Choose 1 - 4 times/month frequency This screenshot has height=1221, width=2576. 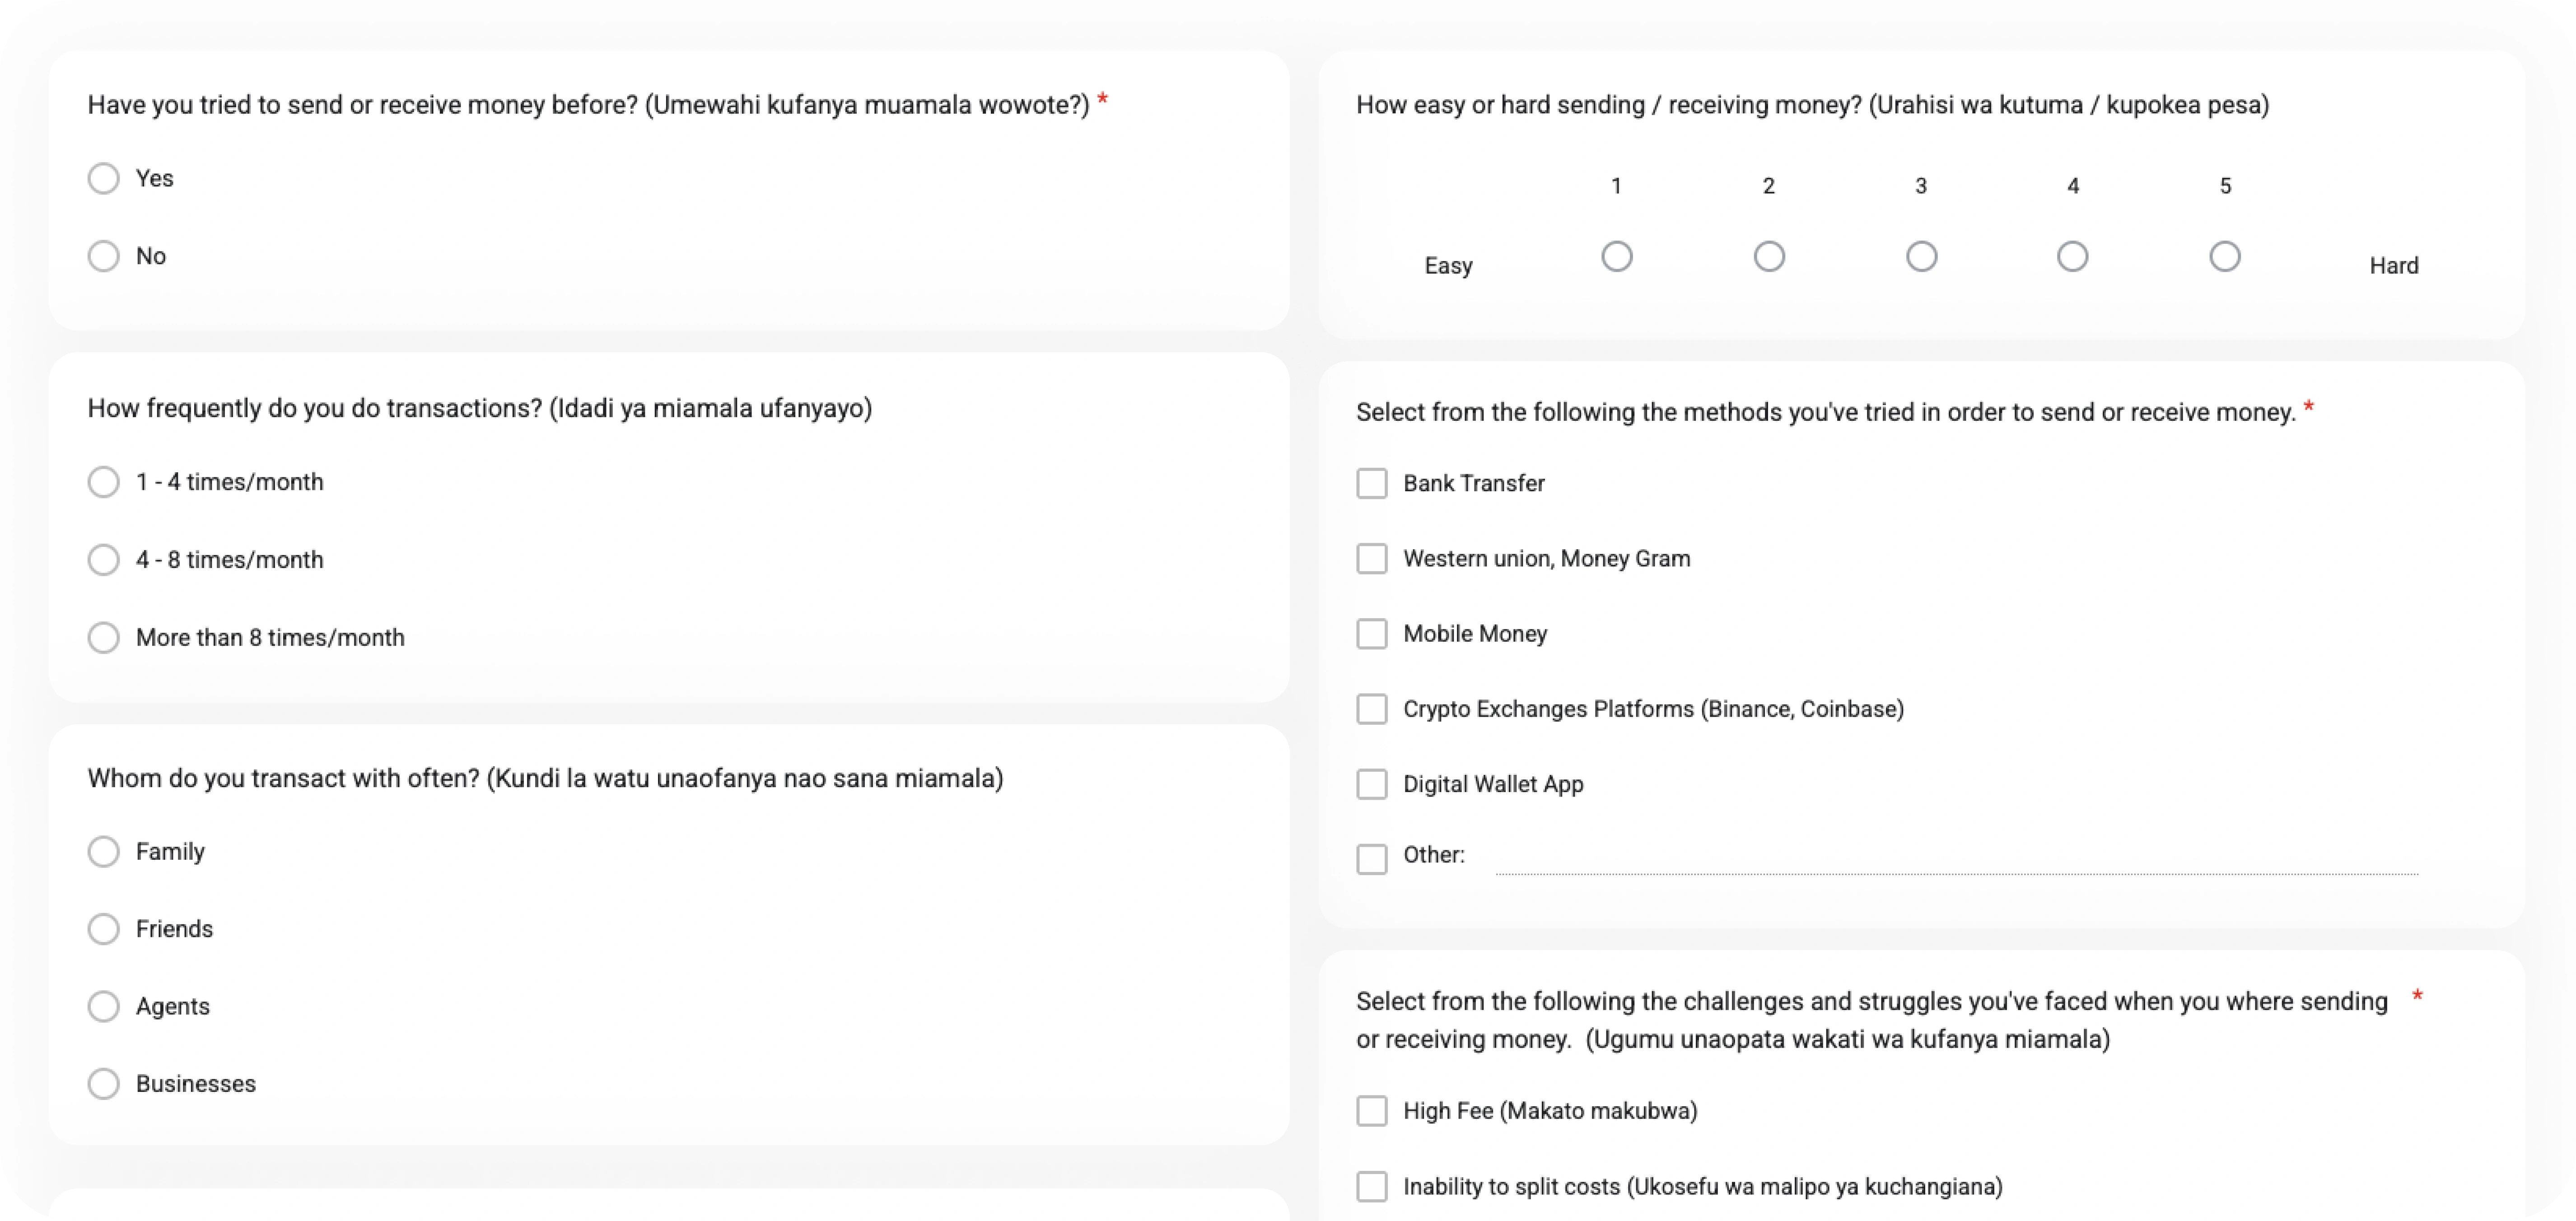click(x=103, y=482)
